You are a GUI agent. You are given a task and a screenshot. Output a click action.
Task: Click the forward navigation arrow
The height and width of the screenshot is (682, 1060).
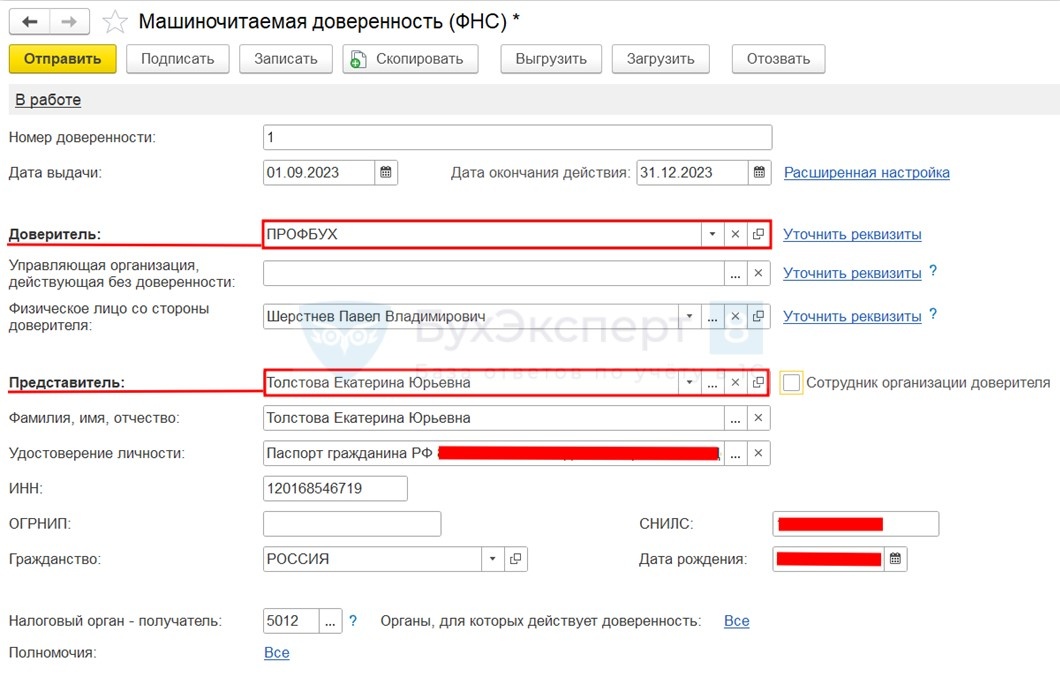[x=66, y=20]
